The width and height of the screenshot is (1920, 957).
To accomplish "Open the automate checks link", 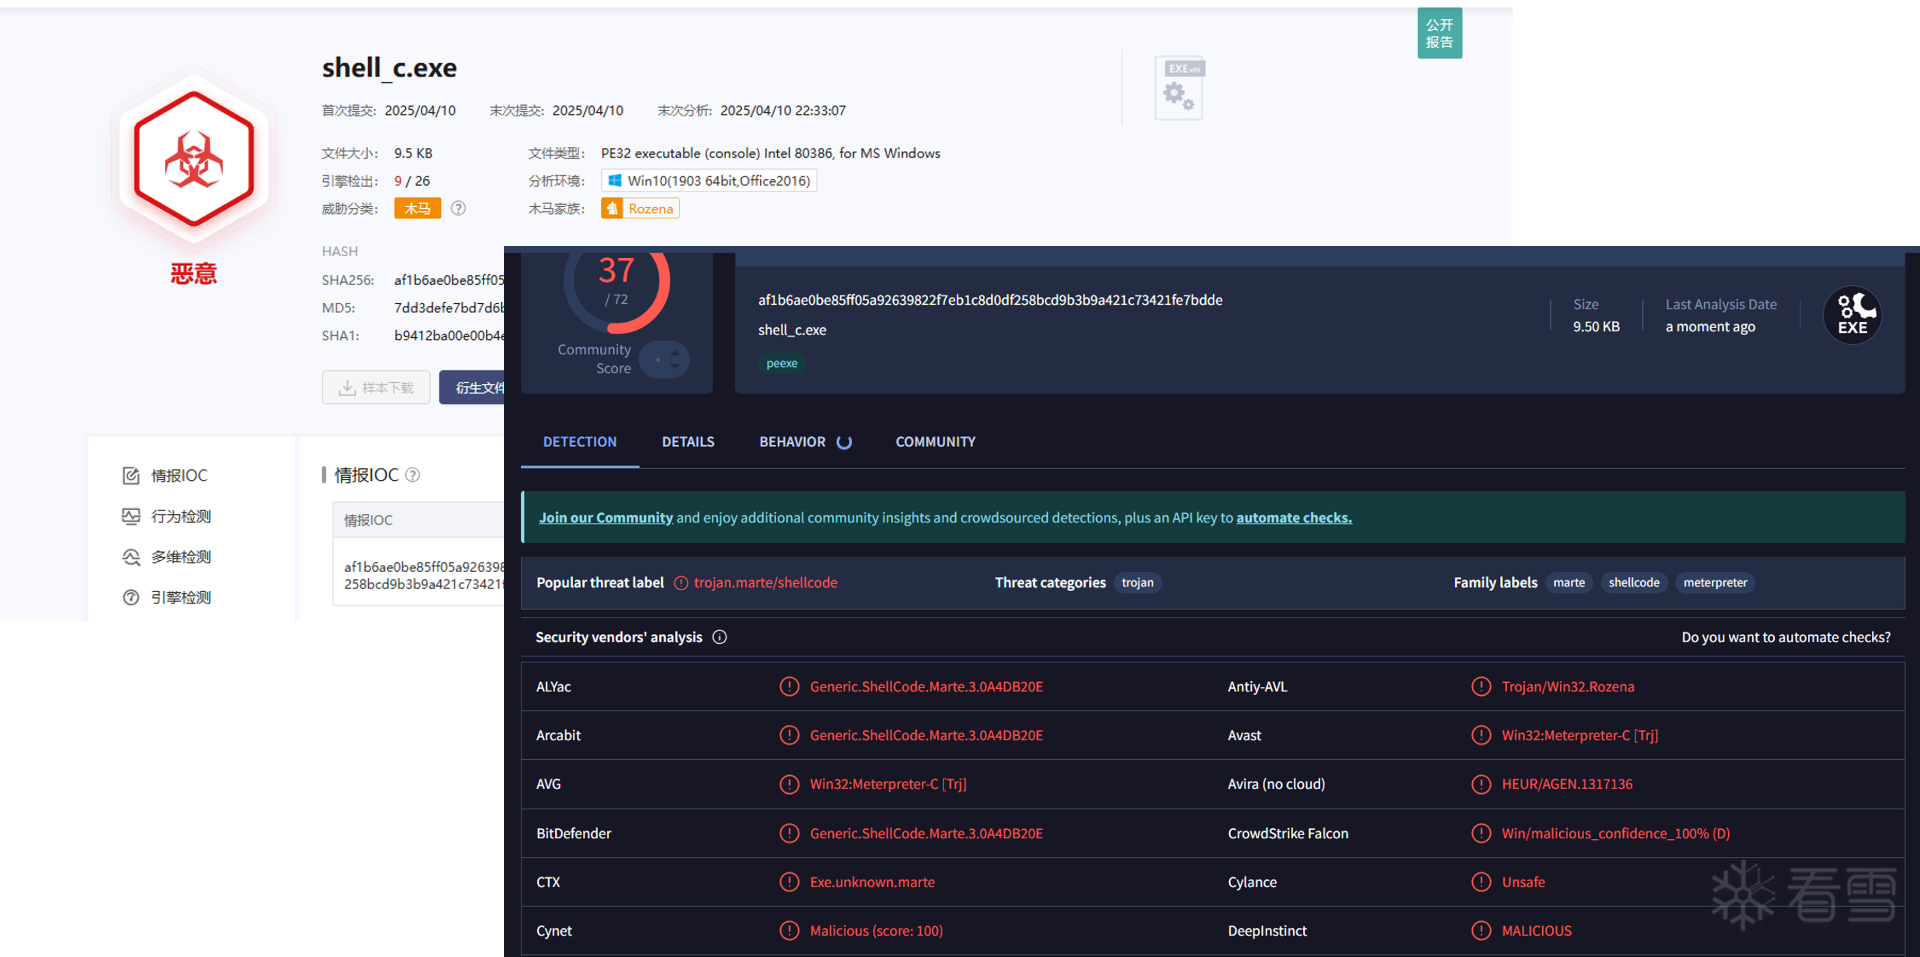I will coord(1294,518).
